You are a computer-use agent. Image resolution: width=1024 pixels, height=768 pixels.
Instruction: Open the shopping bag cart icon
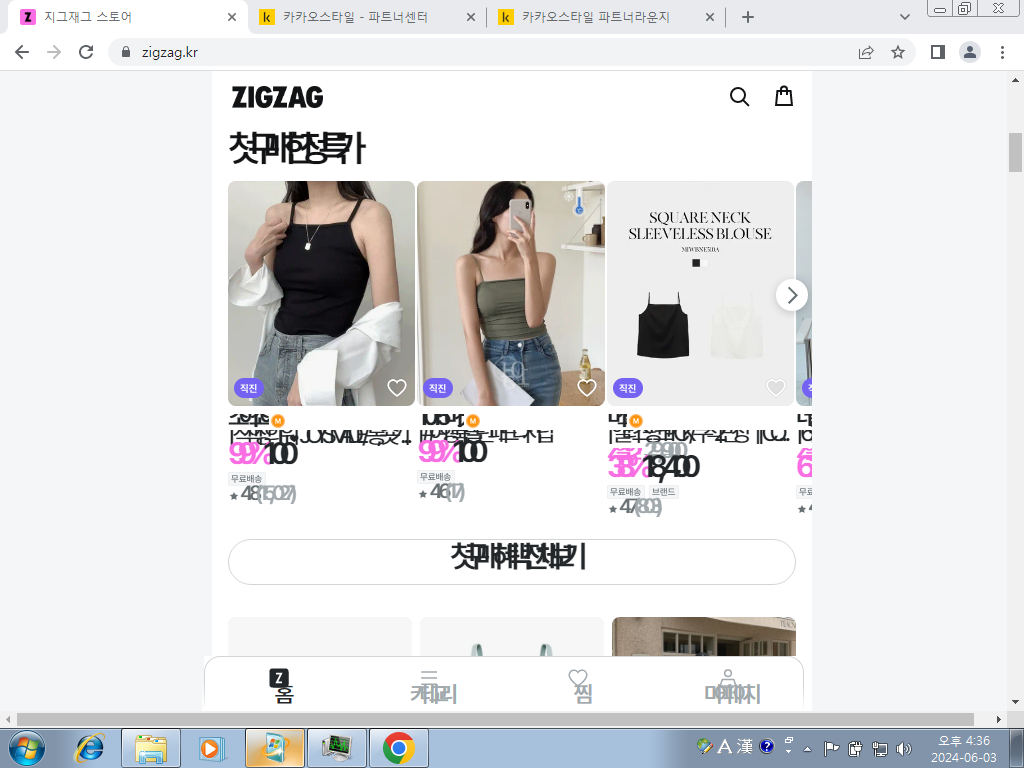(x=784, y=96)
